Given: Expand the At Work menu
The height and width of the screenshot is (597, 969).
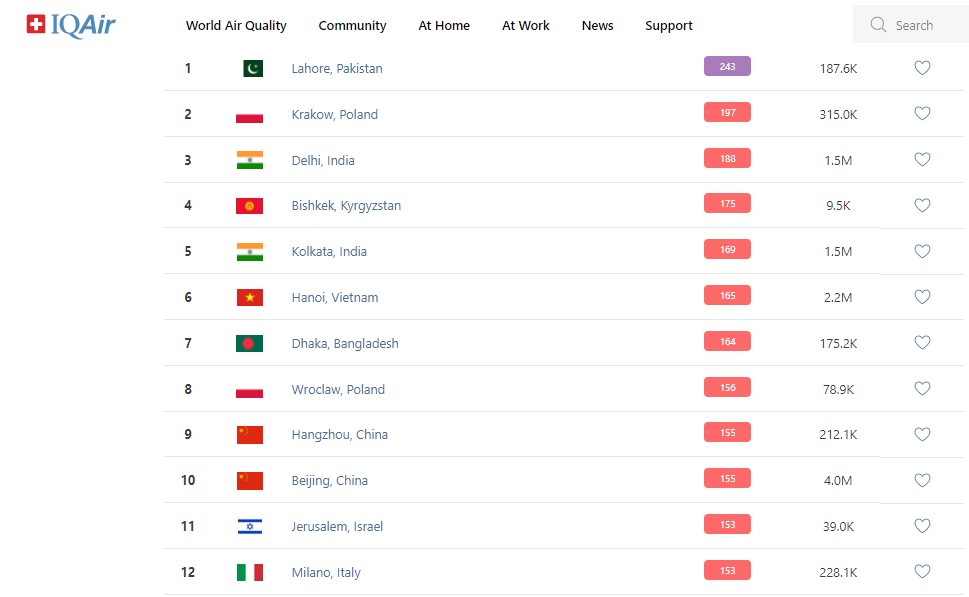Looking at the screenshot, I should click(x=526, y=26).
